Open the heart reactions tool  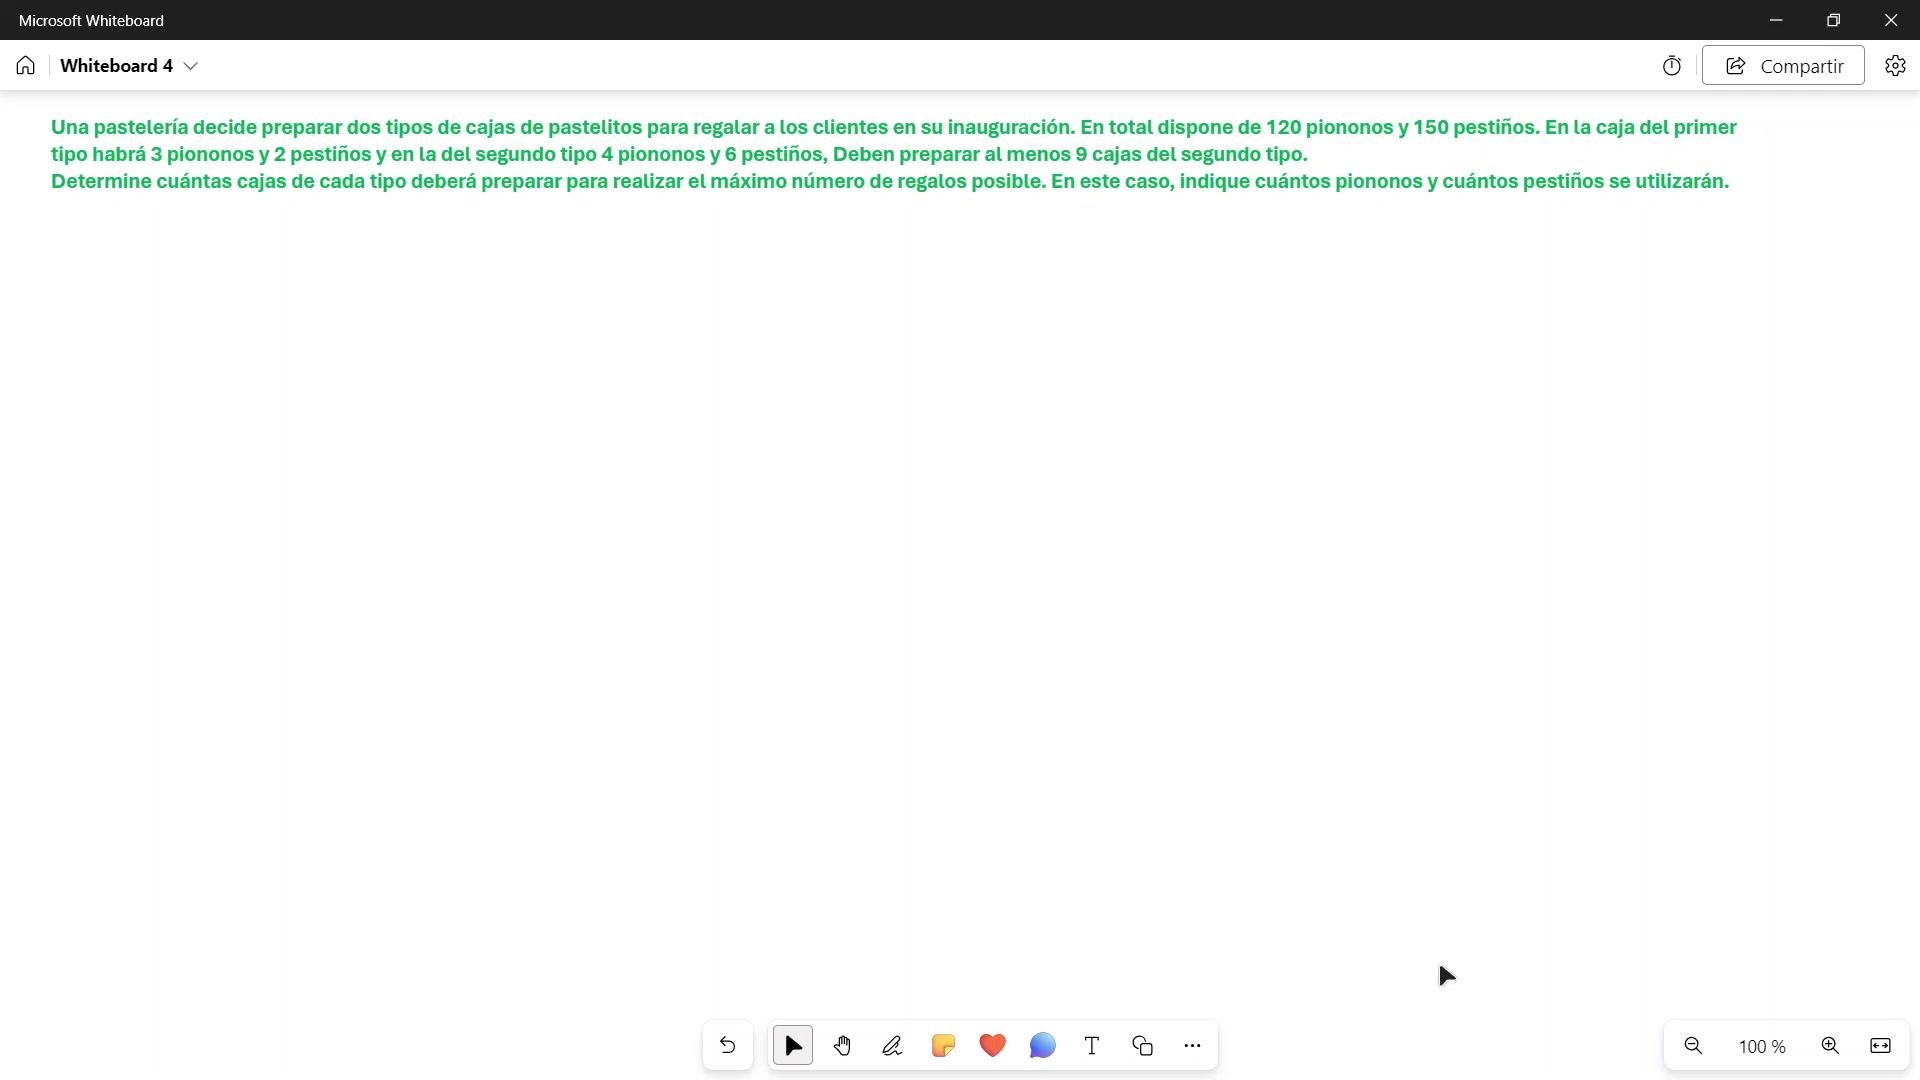point(992,1046)
